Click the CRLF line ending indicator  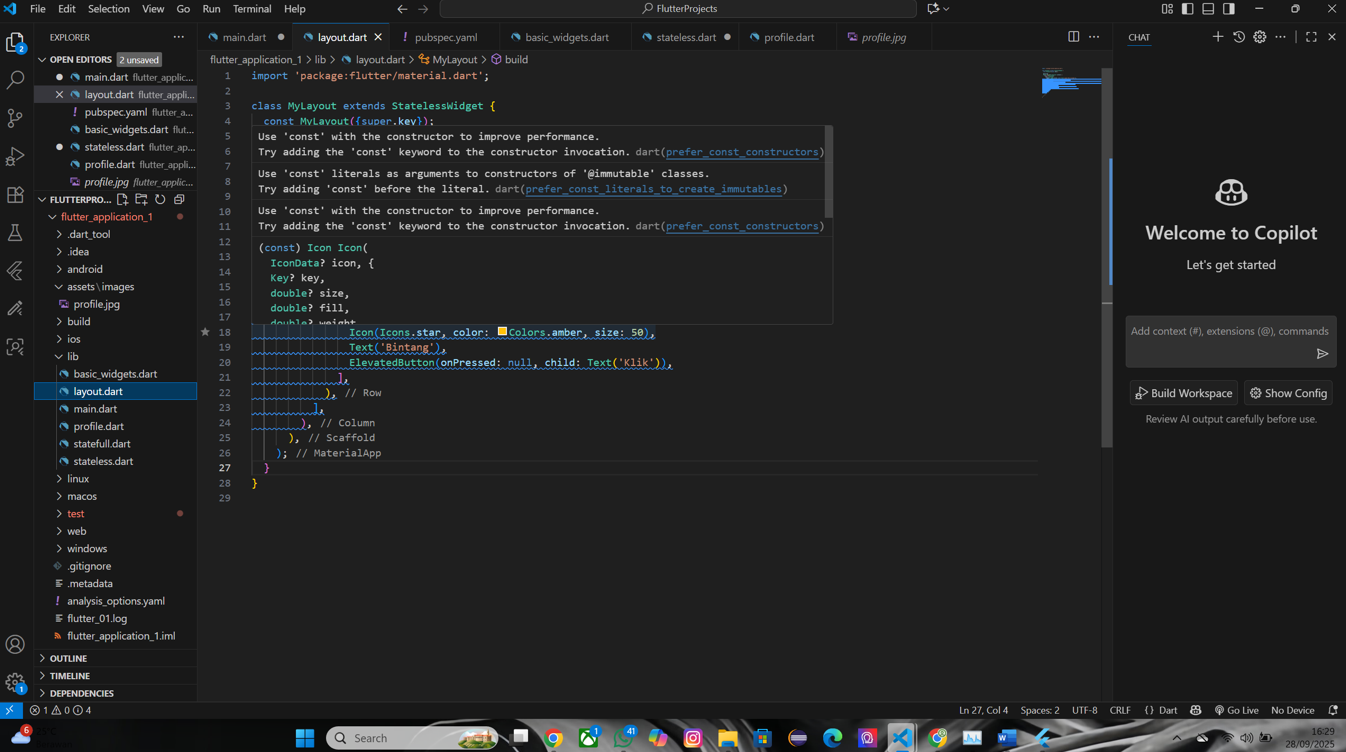(1119, 710)
